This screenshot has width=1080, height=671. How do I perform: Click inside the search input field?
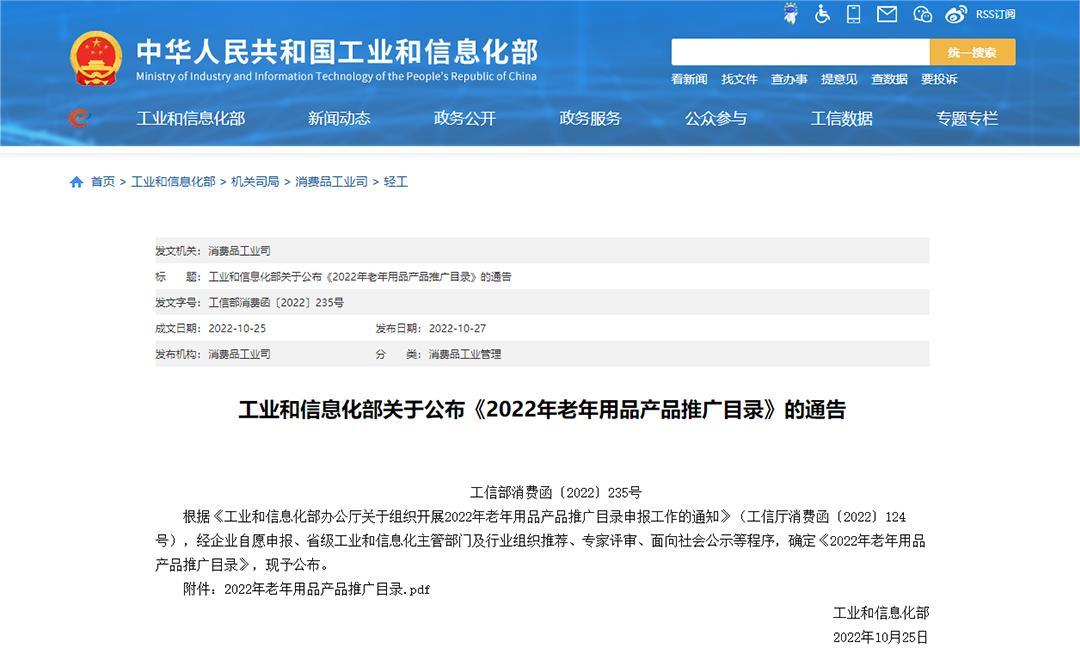click(x=800, y=52)
